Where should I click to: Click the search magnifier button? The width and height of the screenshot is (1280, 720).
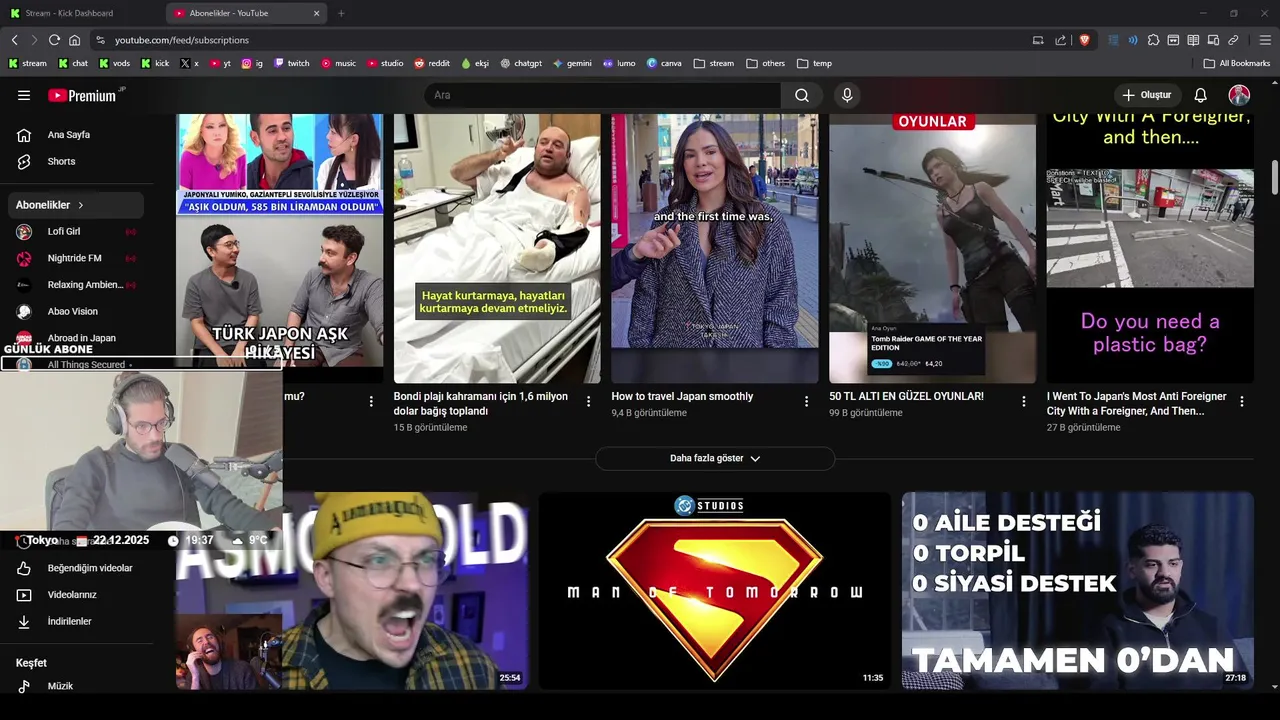tap(802, 95)
